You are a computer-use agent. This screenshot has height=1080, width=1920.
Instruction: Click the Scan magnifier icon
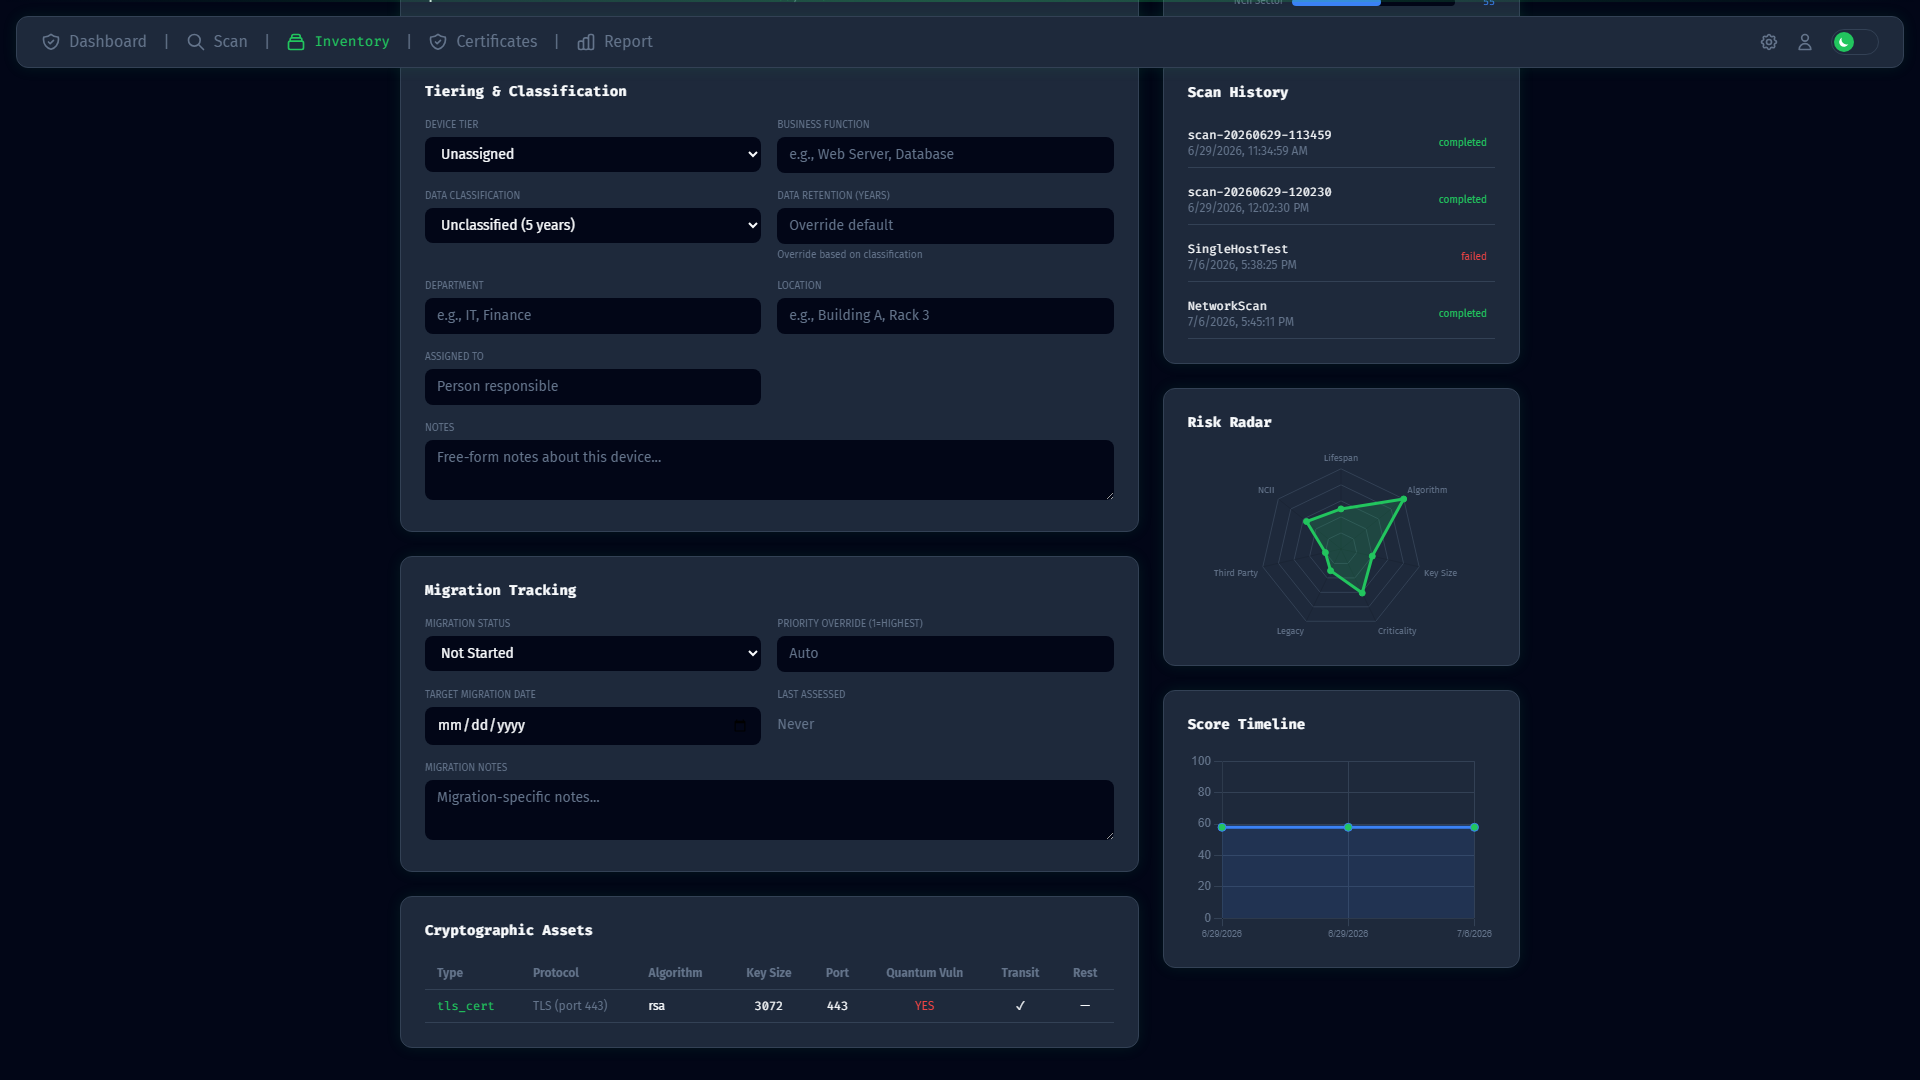click(x=196, y=42)
